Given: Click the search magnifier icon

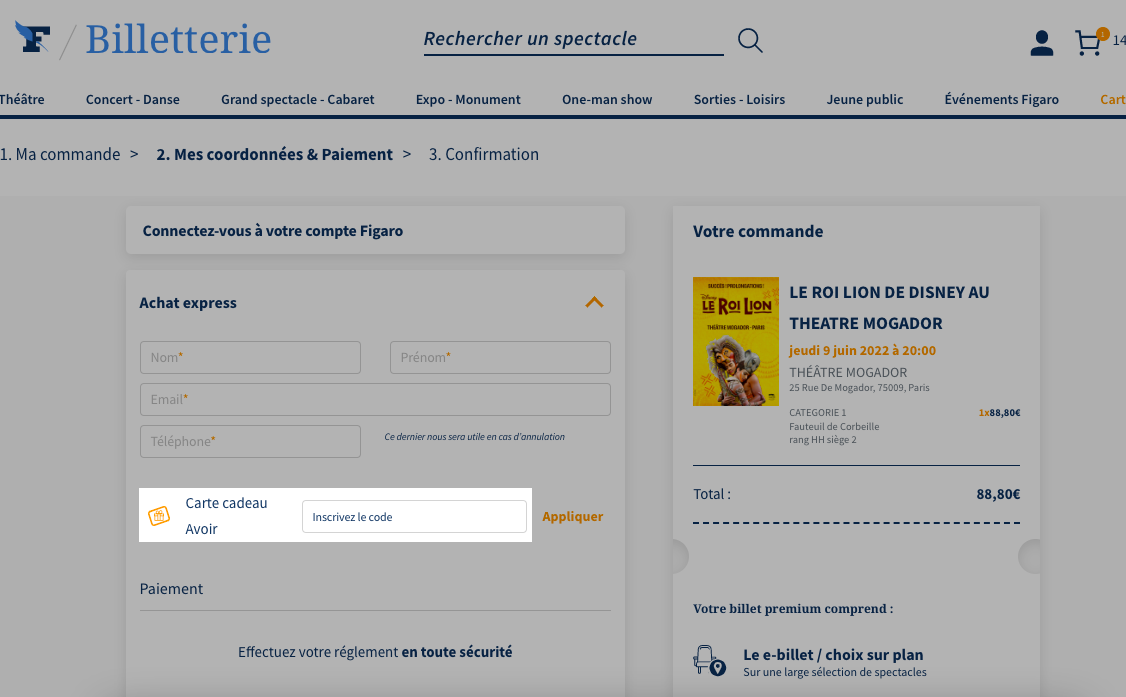Looking at the screenshot, I should pyautogui.click(x=750, y=40).
